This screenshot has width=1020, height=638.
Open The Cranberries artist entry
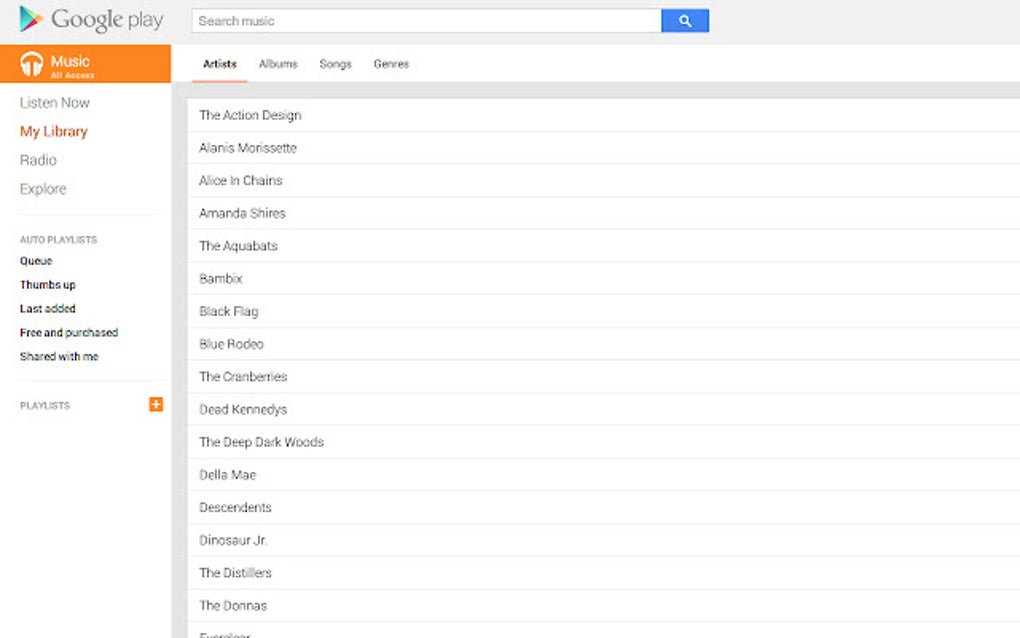243,376
